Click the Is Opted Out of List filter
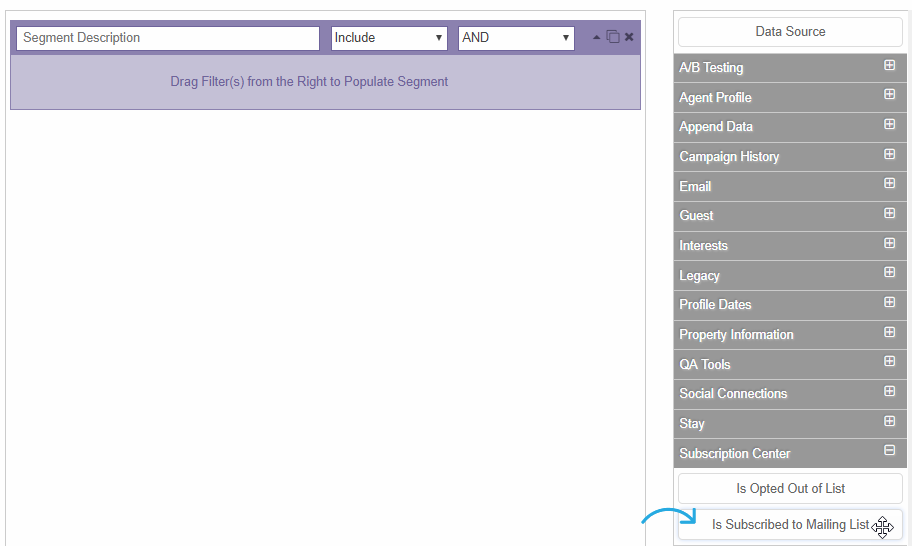Screen dimensions: 912x546 [x=790, y=488]
